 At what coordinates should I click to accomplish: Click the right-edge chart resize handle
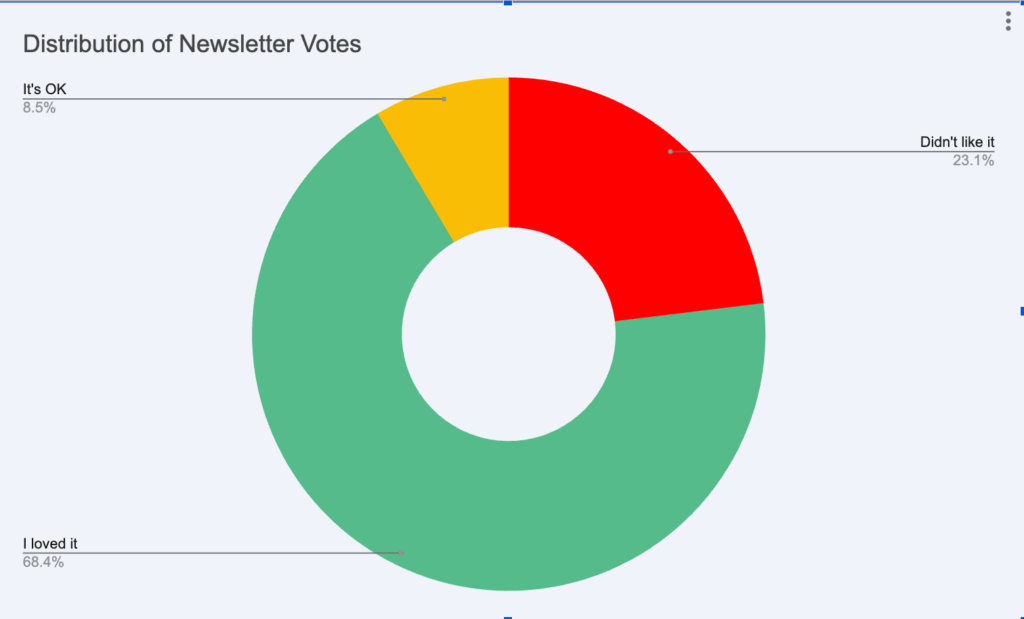tap(1021, 311)
